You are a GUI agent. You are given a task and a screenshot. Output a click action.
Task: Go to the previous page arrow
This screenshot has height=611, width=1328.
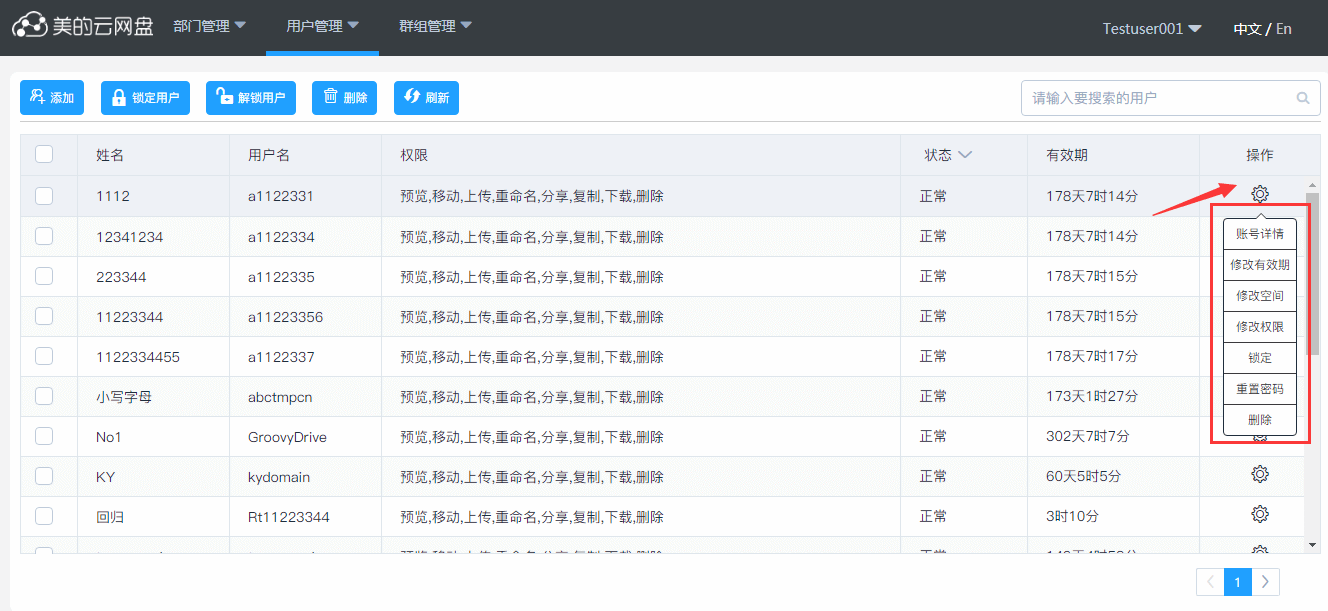(x=1210, y=582)
